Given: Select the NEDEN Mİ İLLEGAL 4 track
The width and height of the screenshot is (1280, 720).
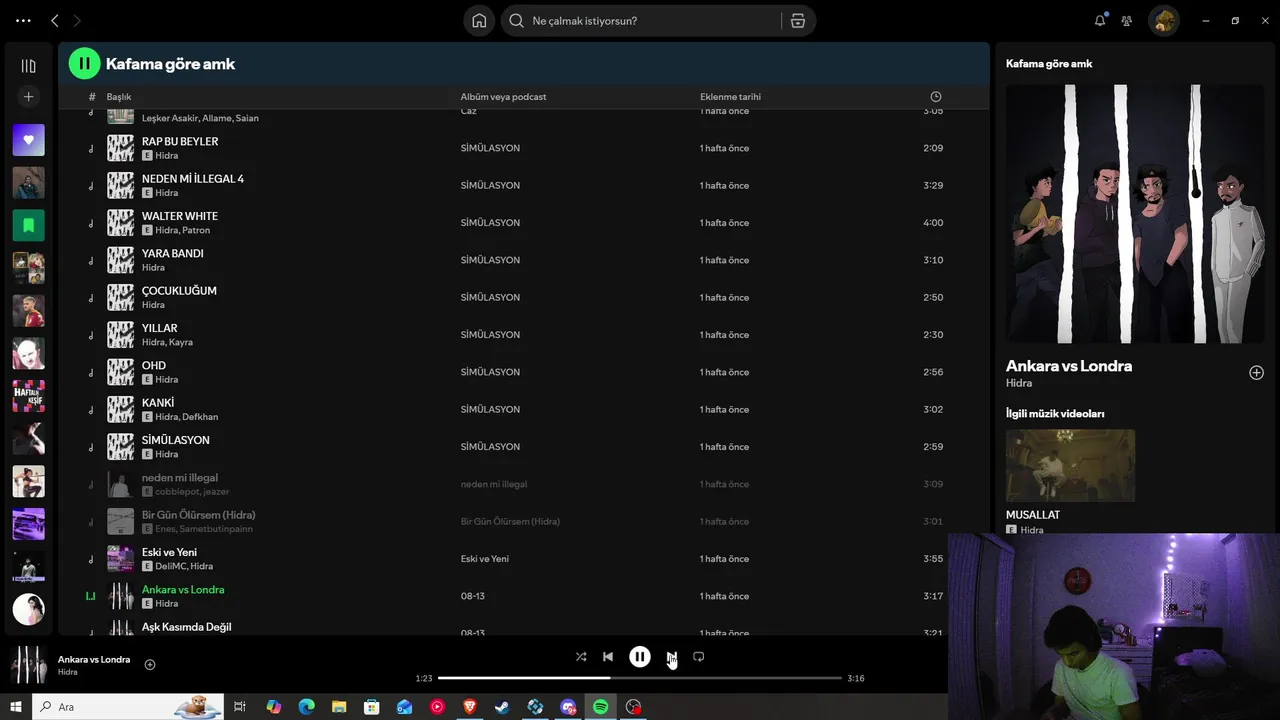Looking at the screenshot, I should tap(193, 179).
